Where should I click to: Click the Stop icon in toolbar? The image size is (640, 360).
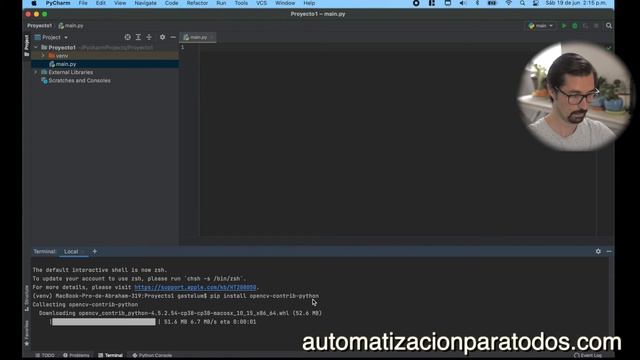pos(596,26)
